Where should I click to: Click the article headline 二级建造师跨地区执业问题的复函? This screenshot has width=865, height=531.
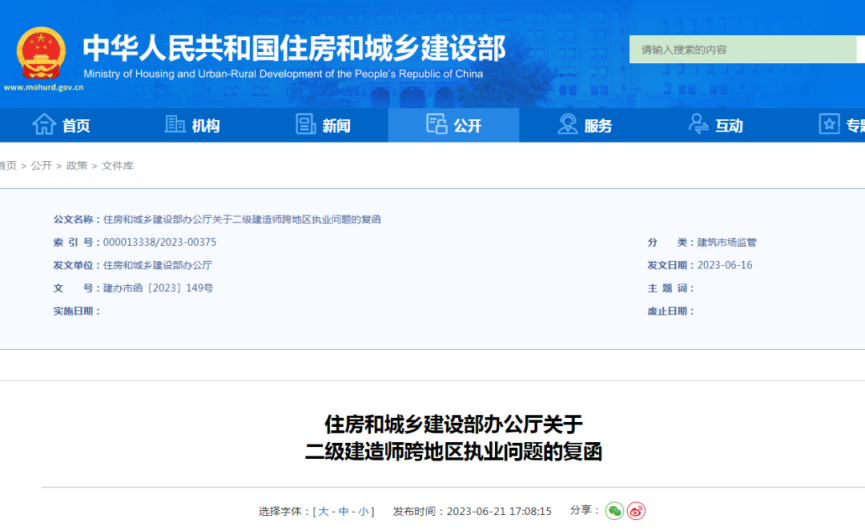(x=453, y=452)
